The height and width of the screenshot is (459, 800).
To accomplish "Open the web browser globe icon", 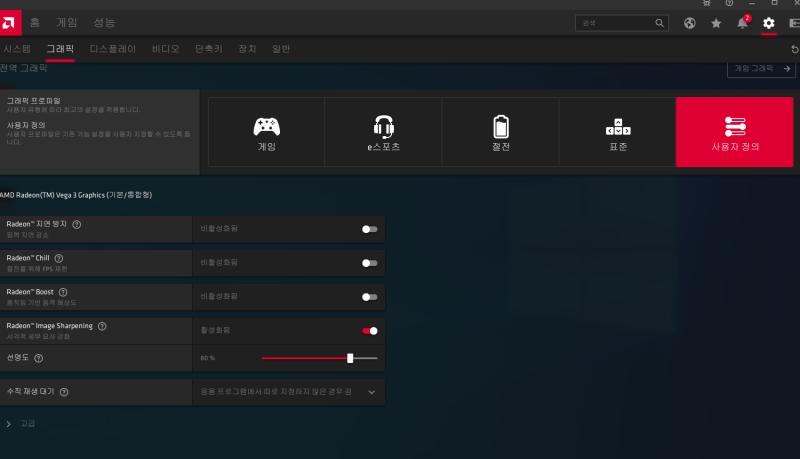I will 690,23.
